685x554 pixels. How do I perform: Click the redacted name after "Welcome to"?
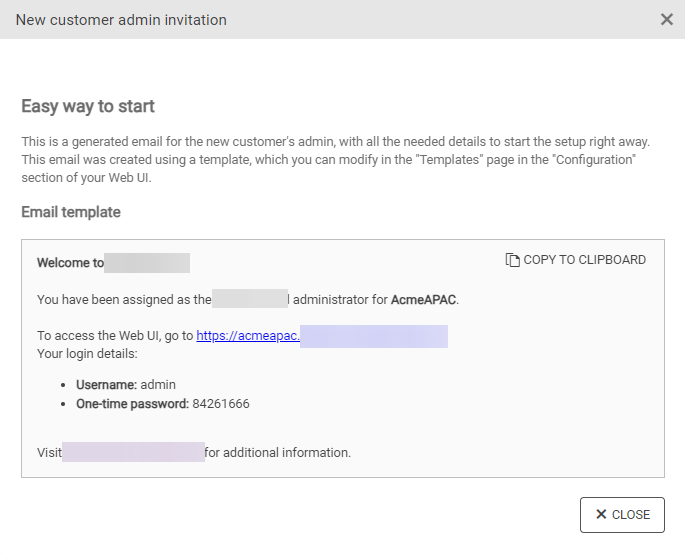[147, 263]
